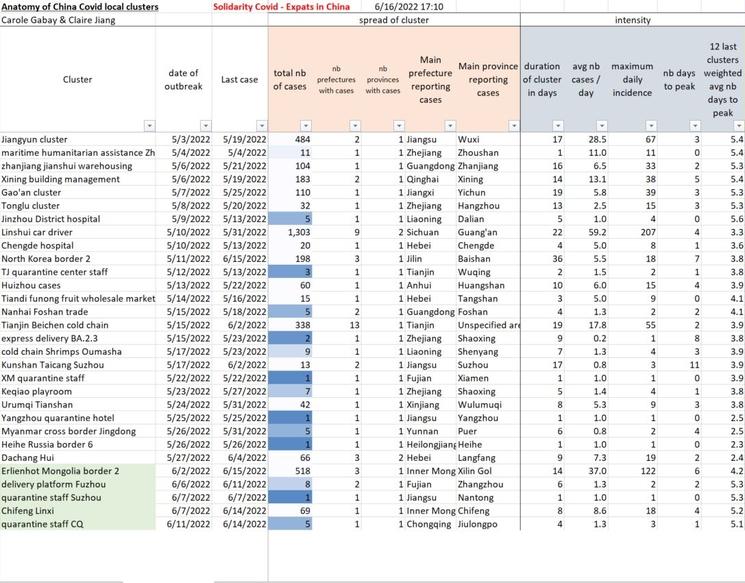Screen dimensions: 745x583
Task: Select the 'spread of cluster' header cell
Action: [x=391, y=20]
